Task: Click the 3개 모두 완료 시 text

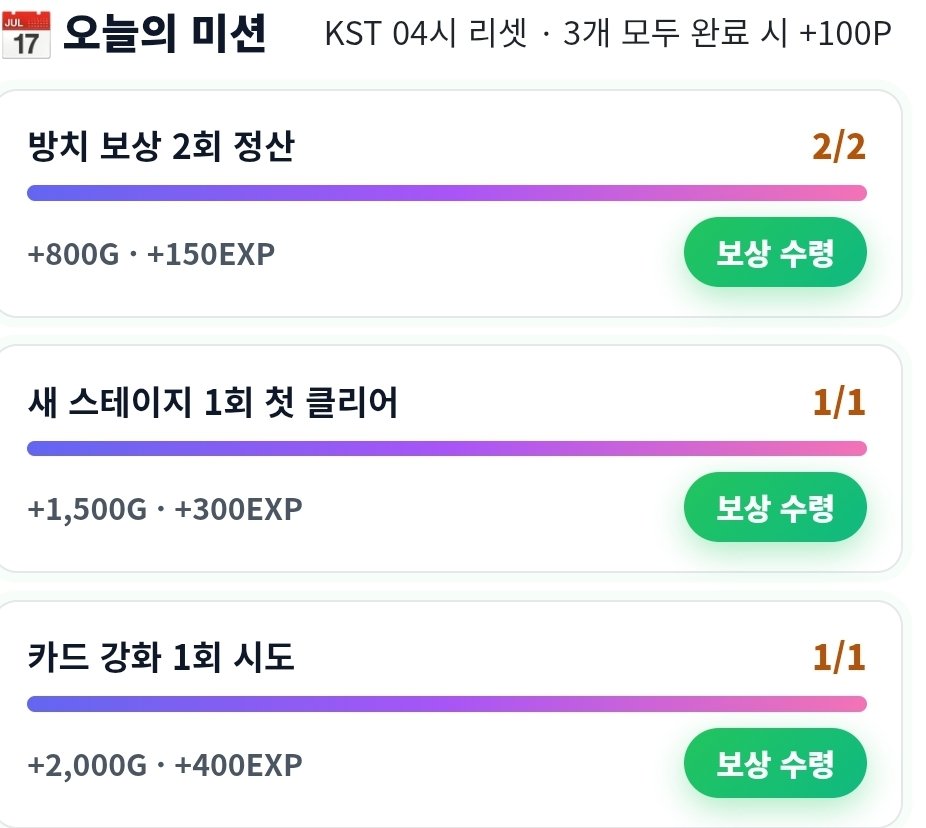Action: tap(676, 32)
